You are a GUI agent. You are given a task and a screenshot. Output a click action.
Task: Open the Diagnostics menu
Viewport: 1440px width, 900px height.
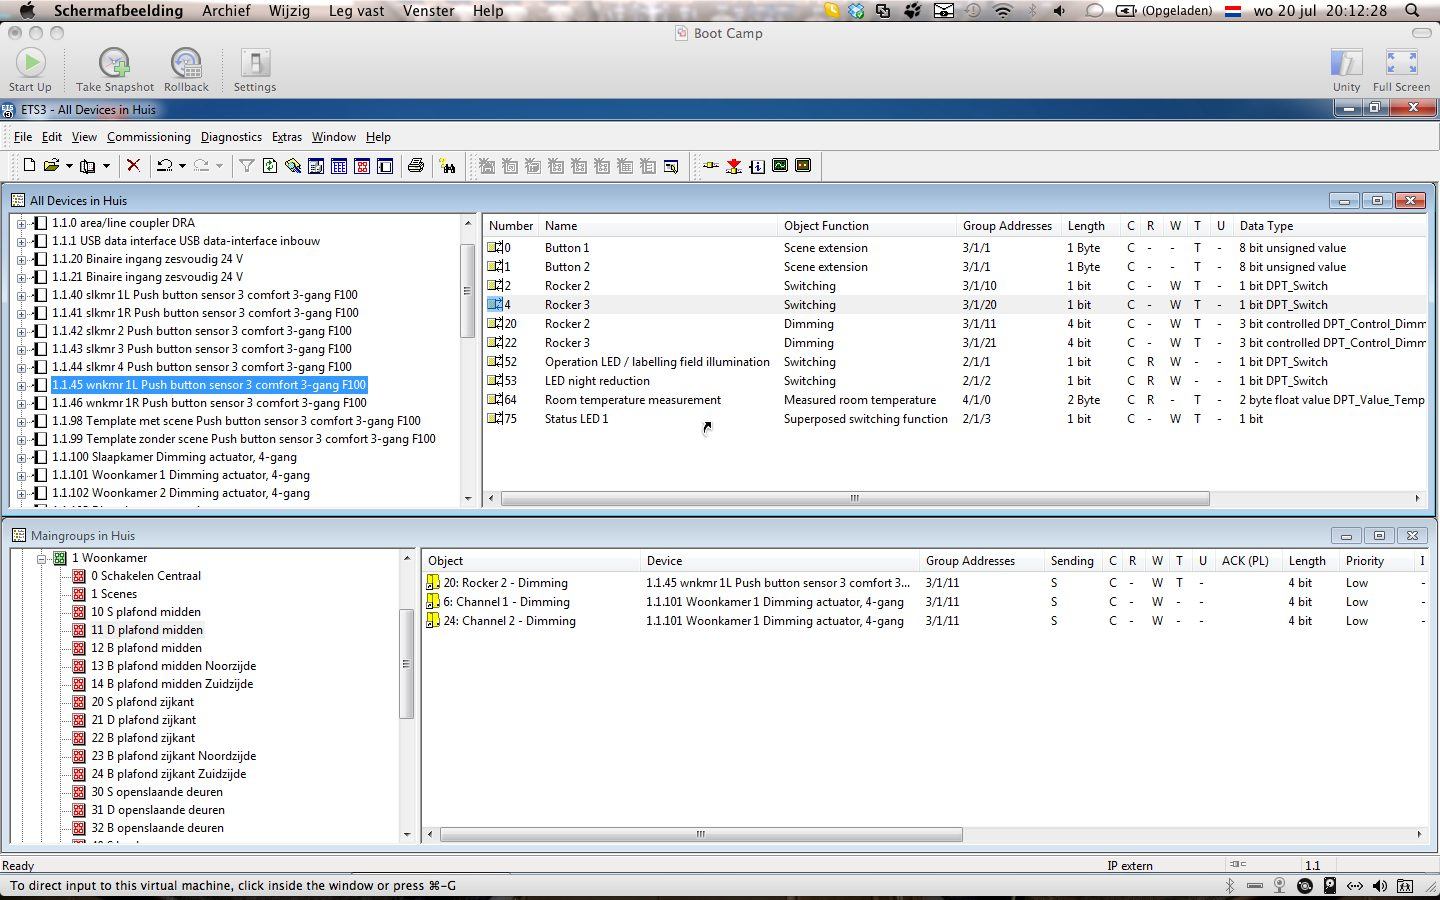[230, 137]
